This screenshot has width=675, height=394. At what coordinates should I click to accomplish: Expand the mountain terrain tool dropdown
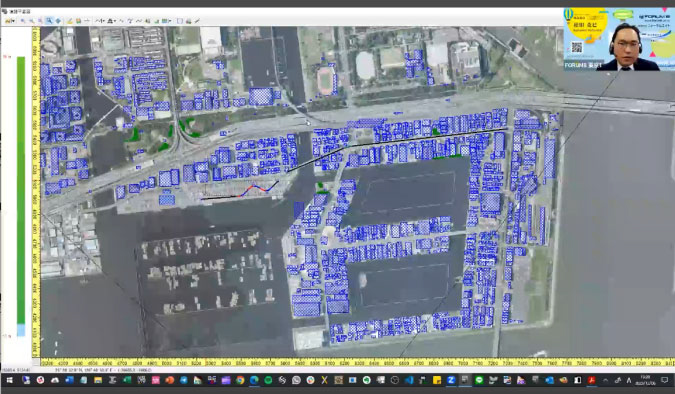pos(115,21)
